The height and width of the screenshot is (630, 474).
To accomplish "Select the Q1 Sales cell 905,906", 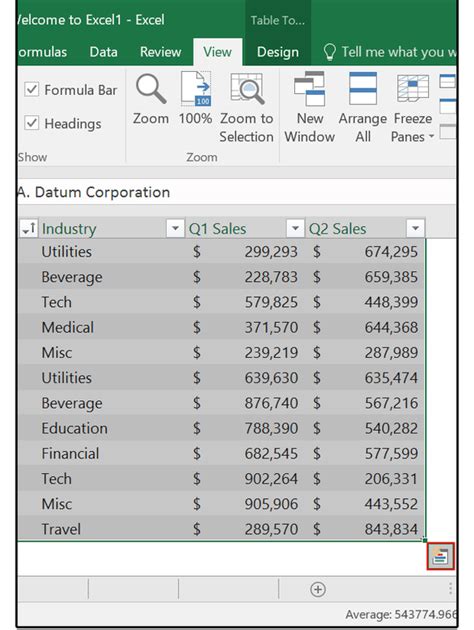I will pos(245,504).
